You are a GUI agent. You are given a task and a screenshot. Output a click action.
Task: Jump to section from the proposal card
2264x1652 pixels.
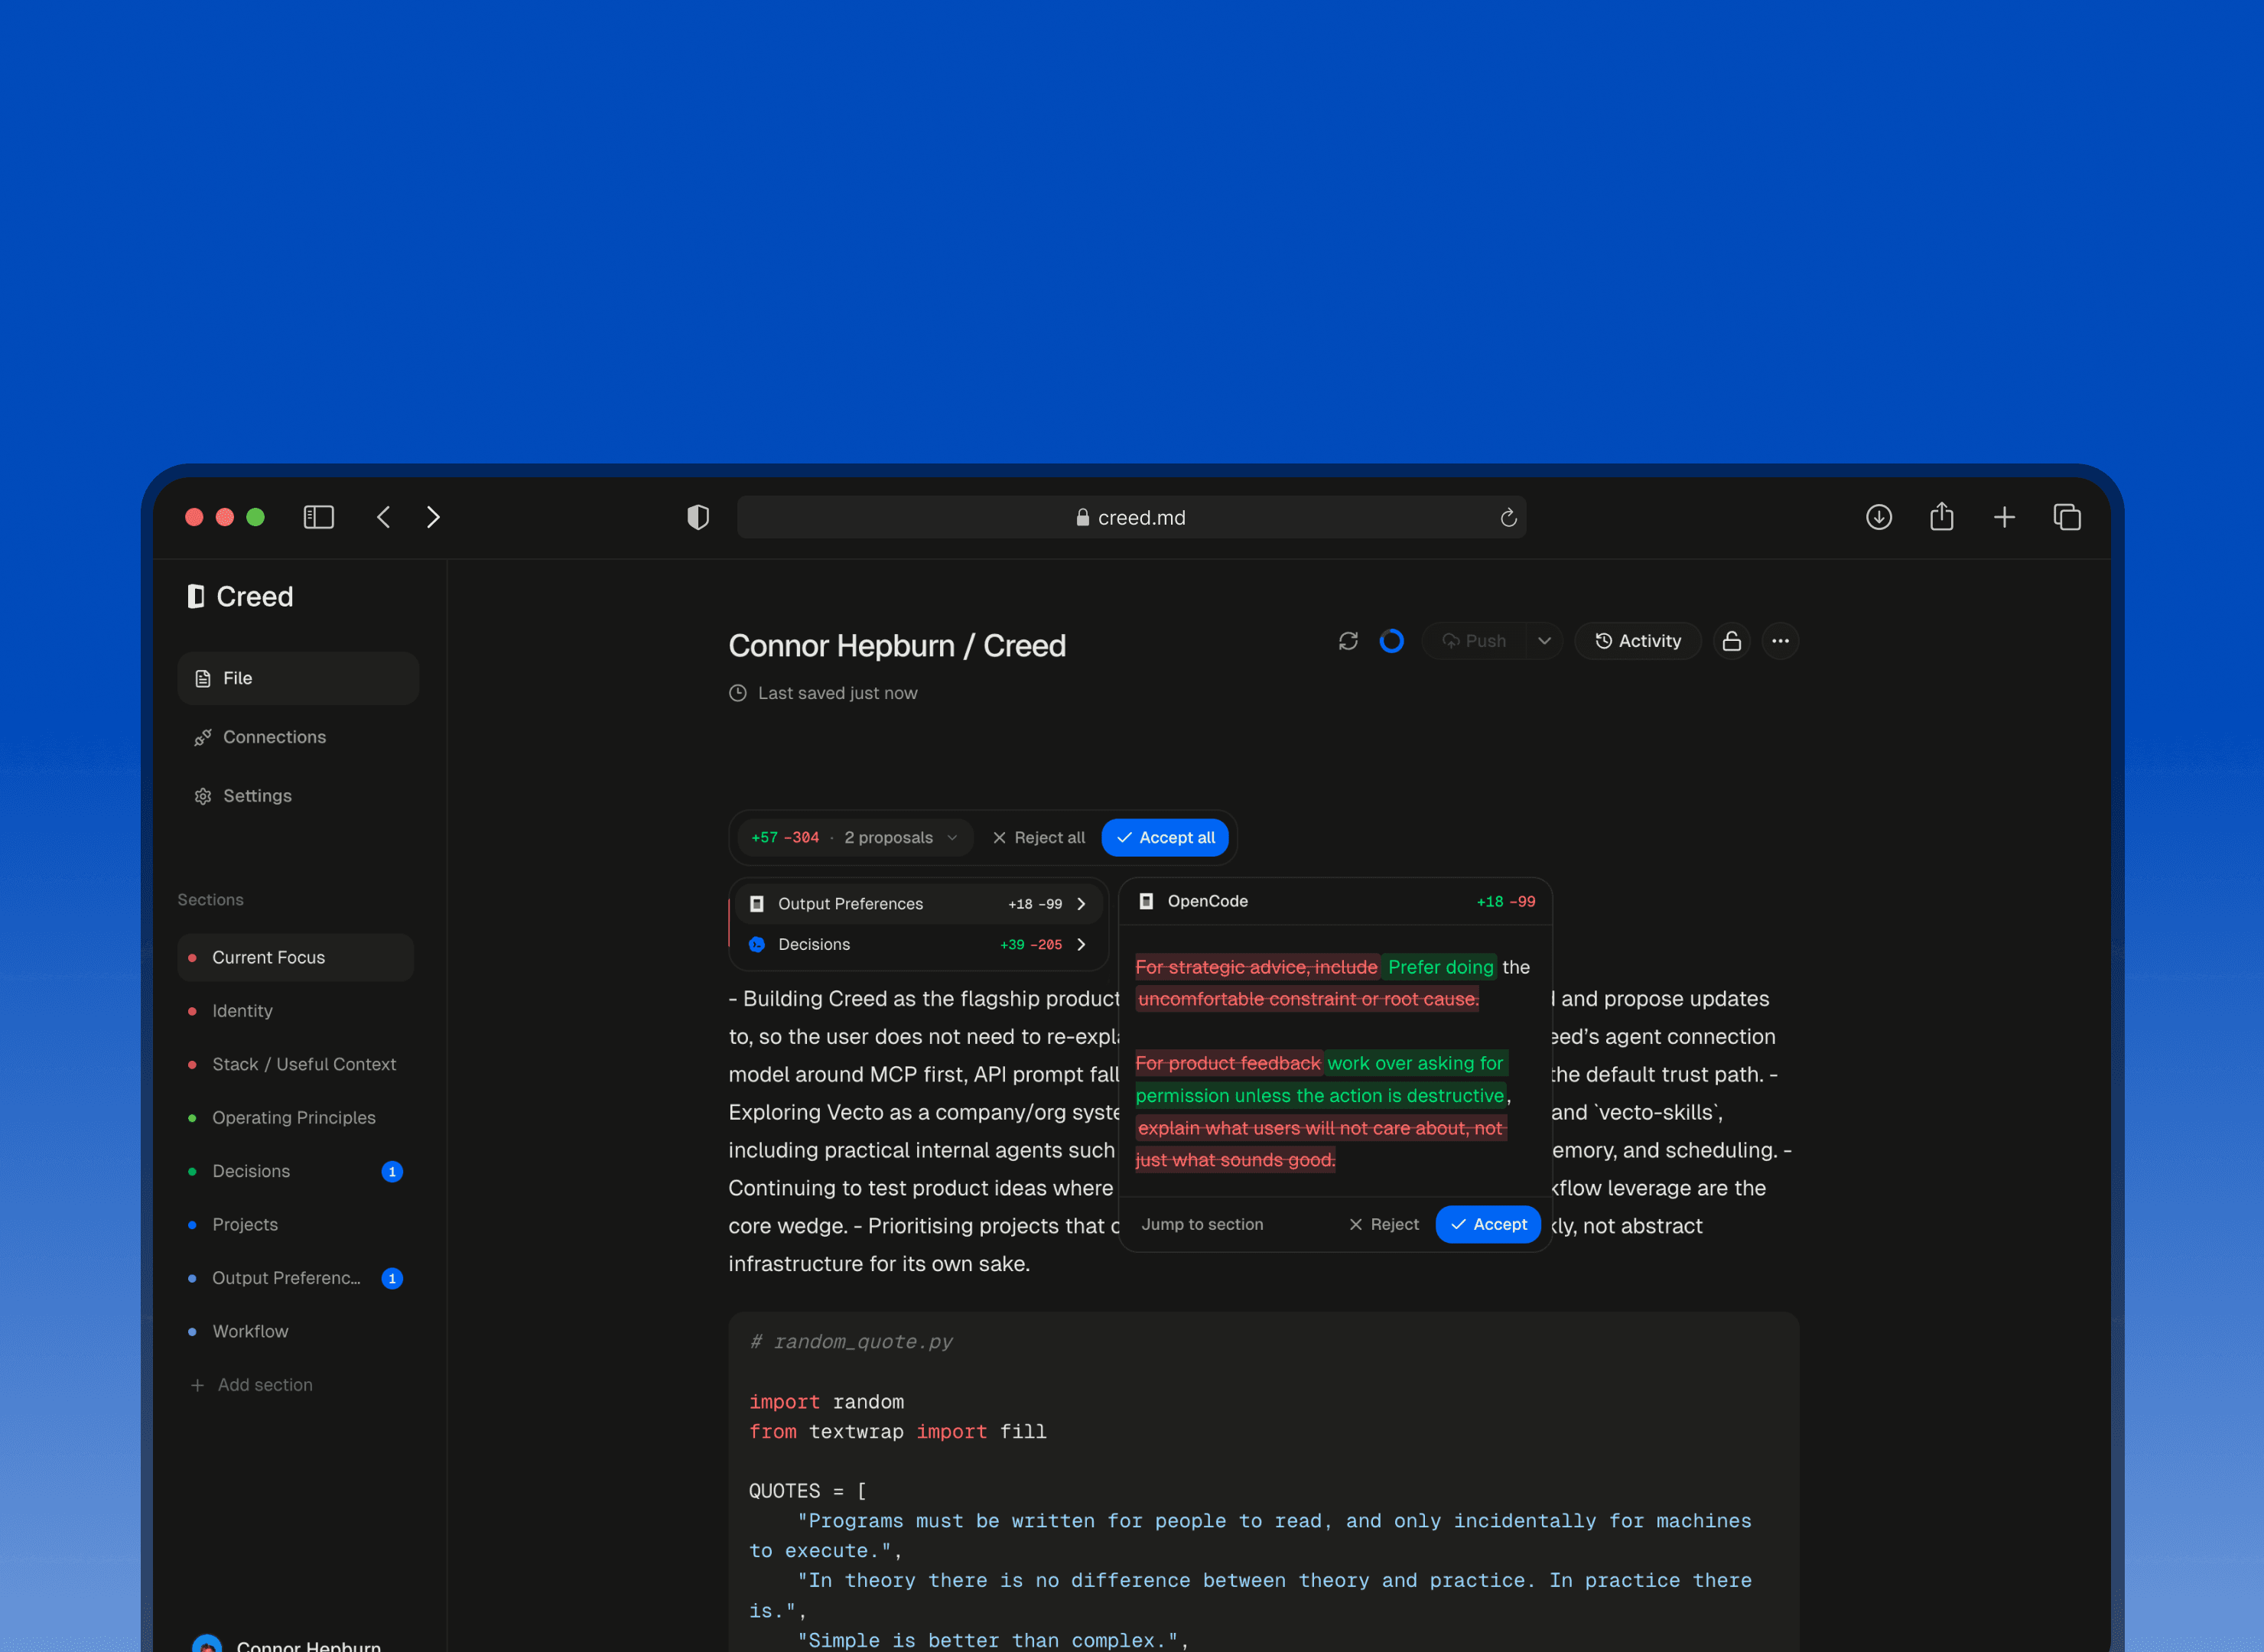[1202, 1225]
